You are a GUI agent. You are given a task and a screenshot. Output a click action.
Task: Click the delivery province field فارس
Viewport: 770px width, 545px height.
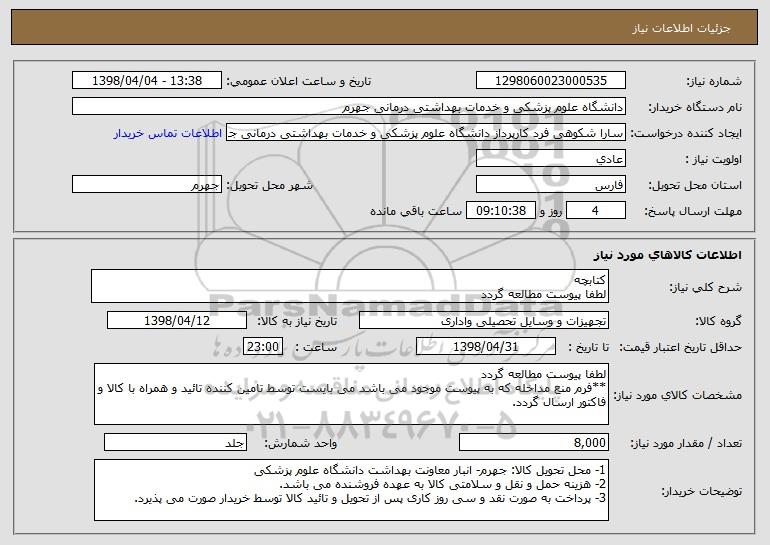click(x=550, y=185)
